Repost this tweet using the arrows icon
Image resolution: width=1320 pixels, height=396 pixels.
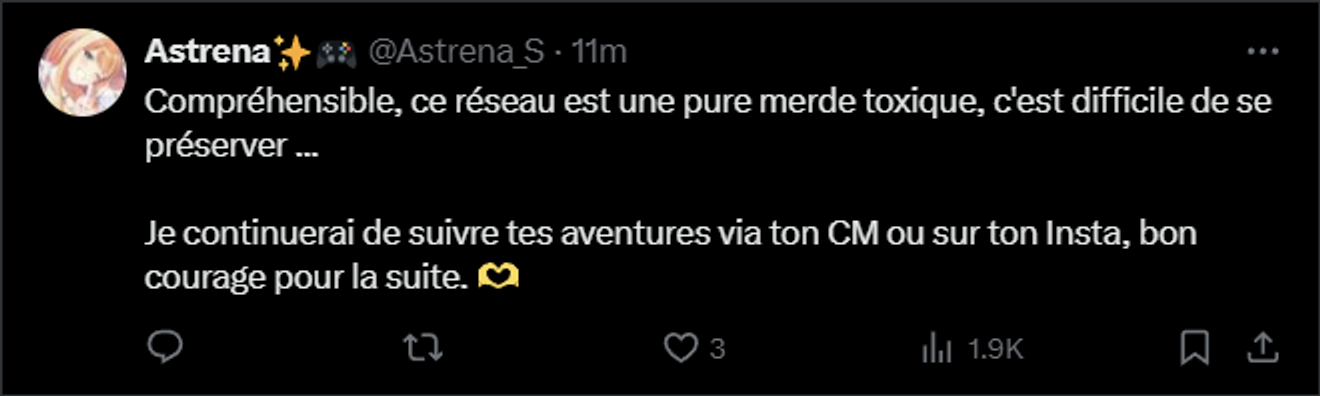pyautogui.click(x=422, y=348)
